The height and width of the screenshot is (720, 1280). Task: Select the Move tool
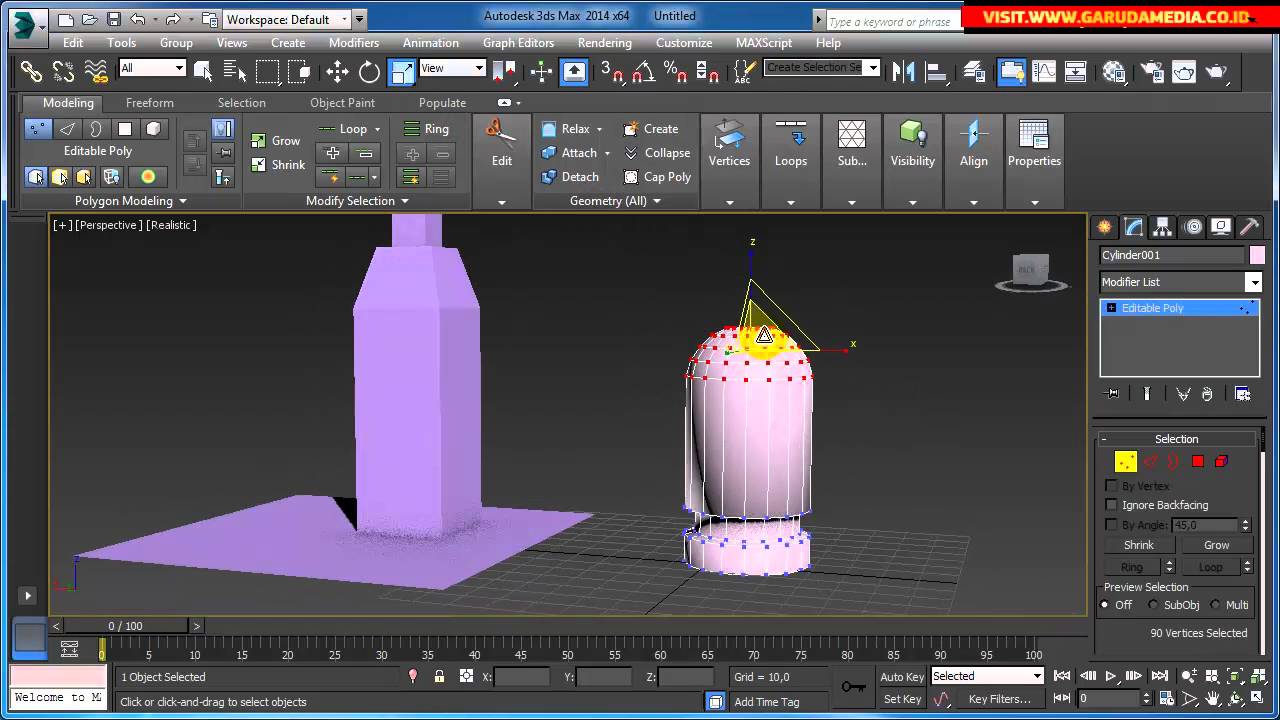(x=337, y=71)
